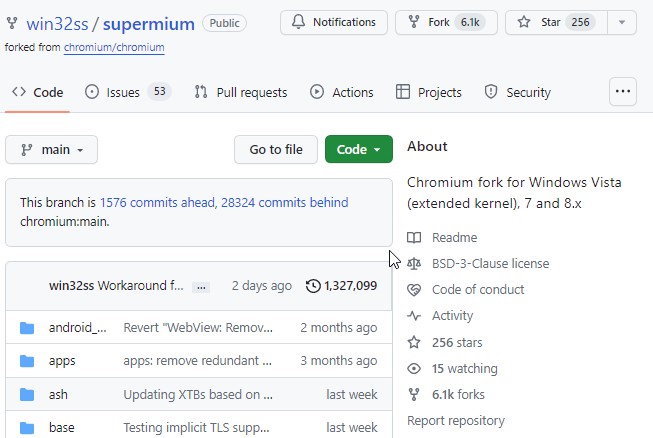Open the main branch dropdown
Screen dimensions: 653x438
click(x=52, y=150)
